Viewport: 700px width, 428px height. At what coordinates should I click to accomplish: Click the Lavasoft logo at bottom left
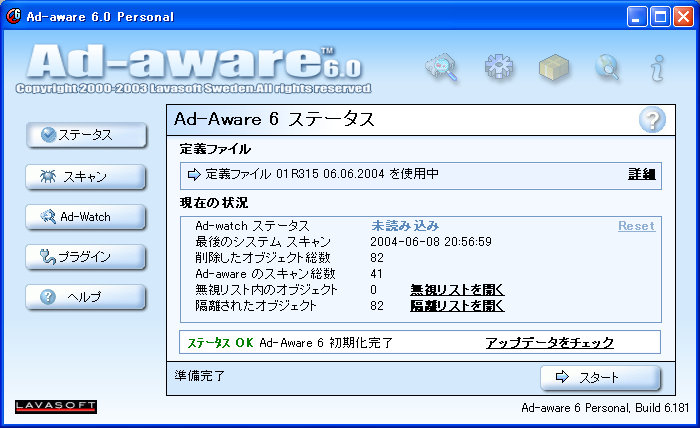pos(56,406)
